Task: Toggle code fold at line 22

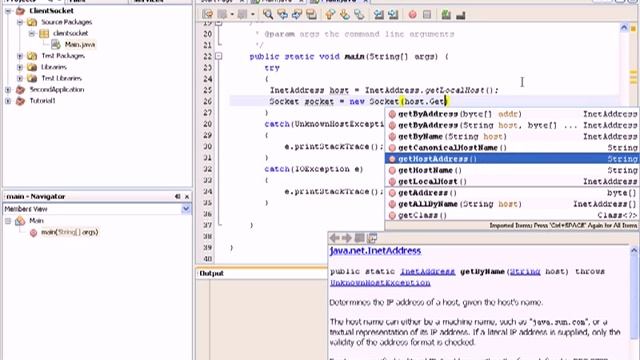Action: pos(219,56)
